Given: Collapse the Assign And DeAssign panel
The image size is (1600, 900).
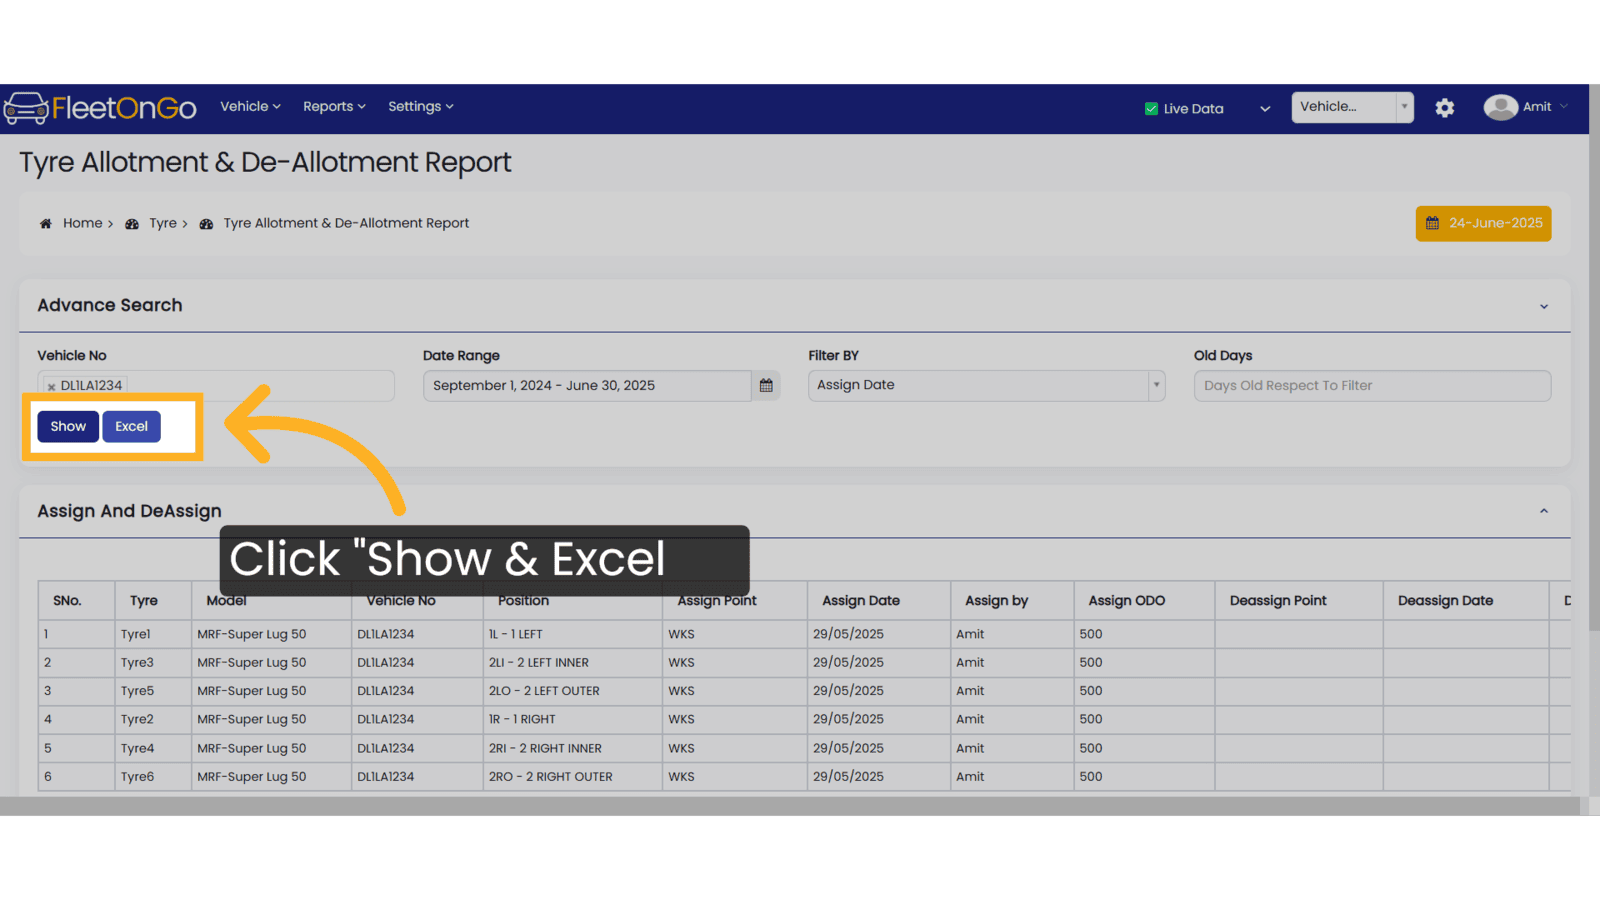Looking at the screenshot, I should point(1544,511).
